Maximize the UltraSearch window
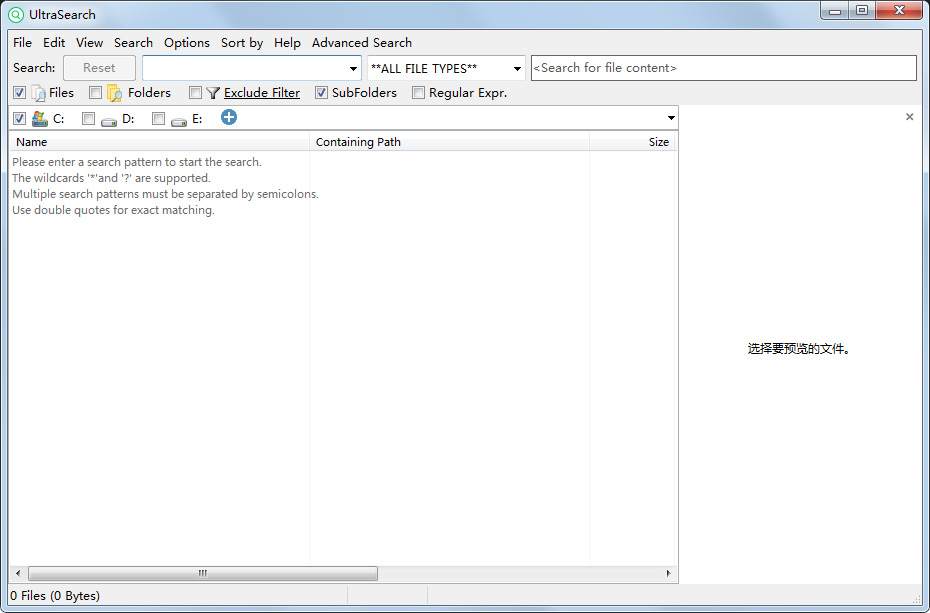Screen dimensions: 930x613 click(x=862, y=10)
